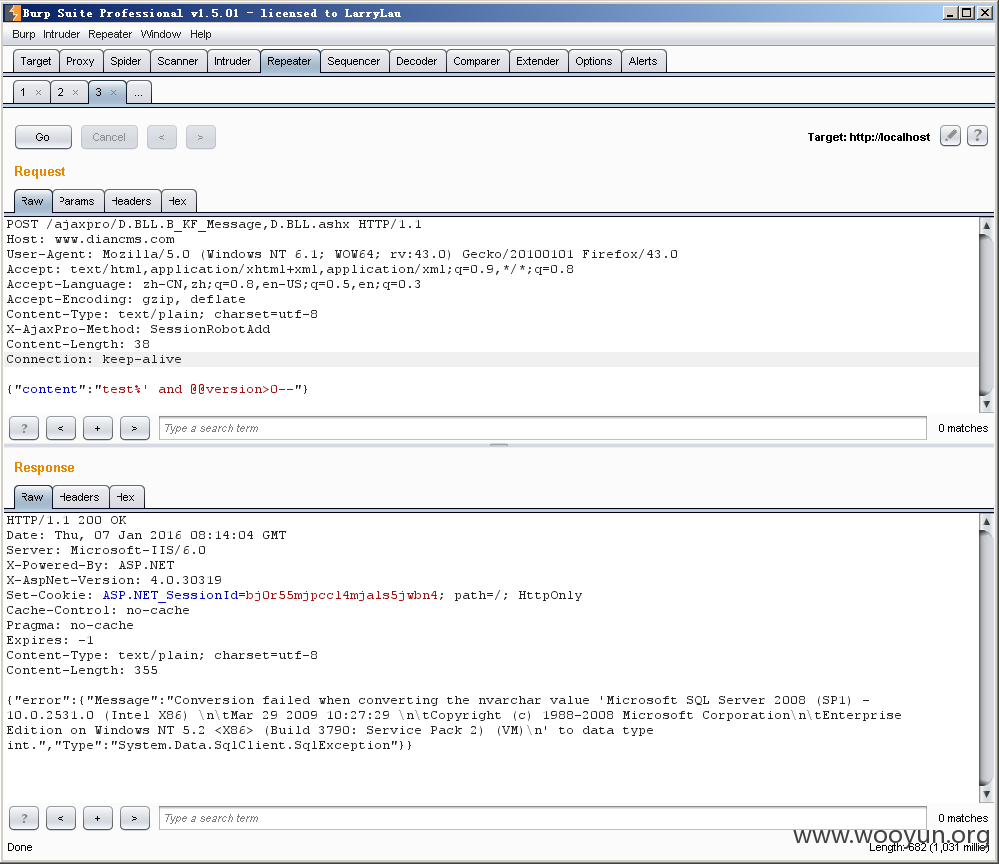Switch to the Sequencer tab
The image size is (999, 864).
point(354,61)
